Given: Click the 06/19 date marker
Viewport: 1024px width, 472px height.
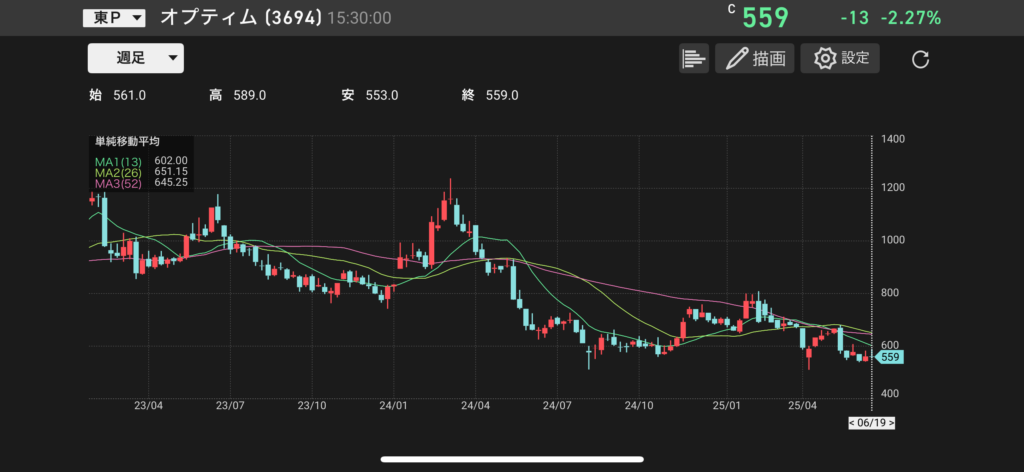Looking at the screenshot, I should coord(871,423).
